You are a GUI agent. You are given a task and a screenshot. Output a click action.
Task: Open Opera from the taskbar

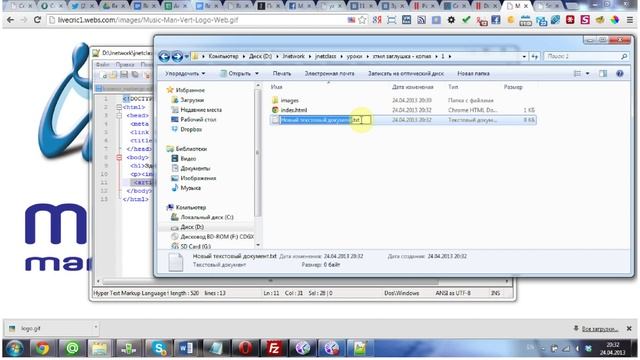pos(245,348)
